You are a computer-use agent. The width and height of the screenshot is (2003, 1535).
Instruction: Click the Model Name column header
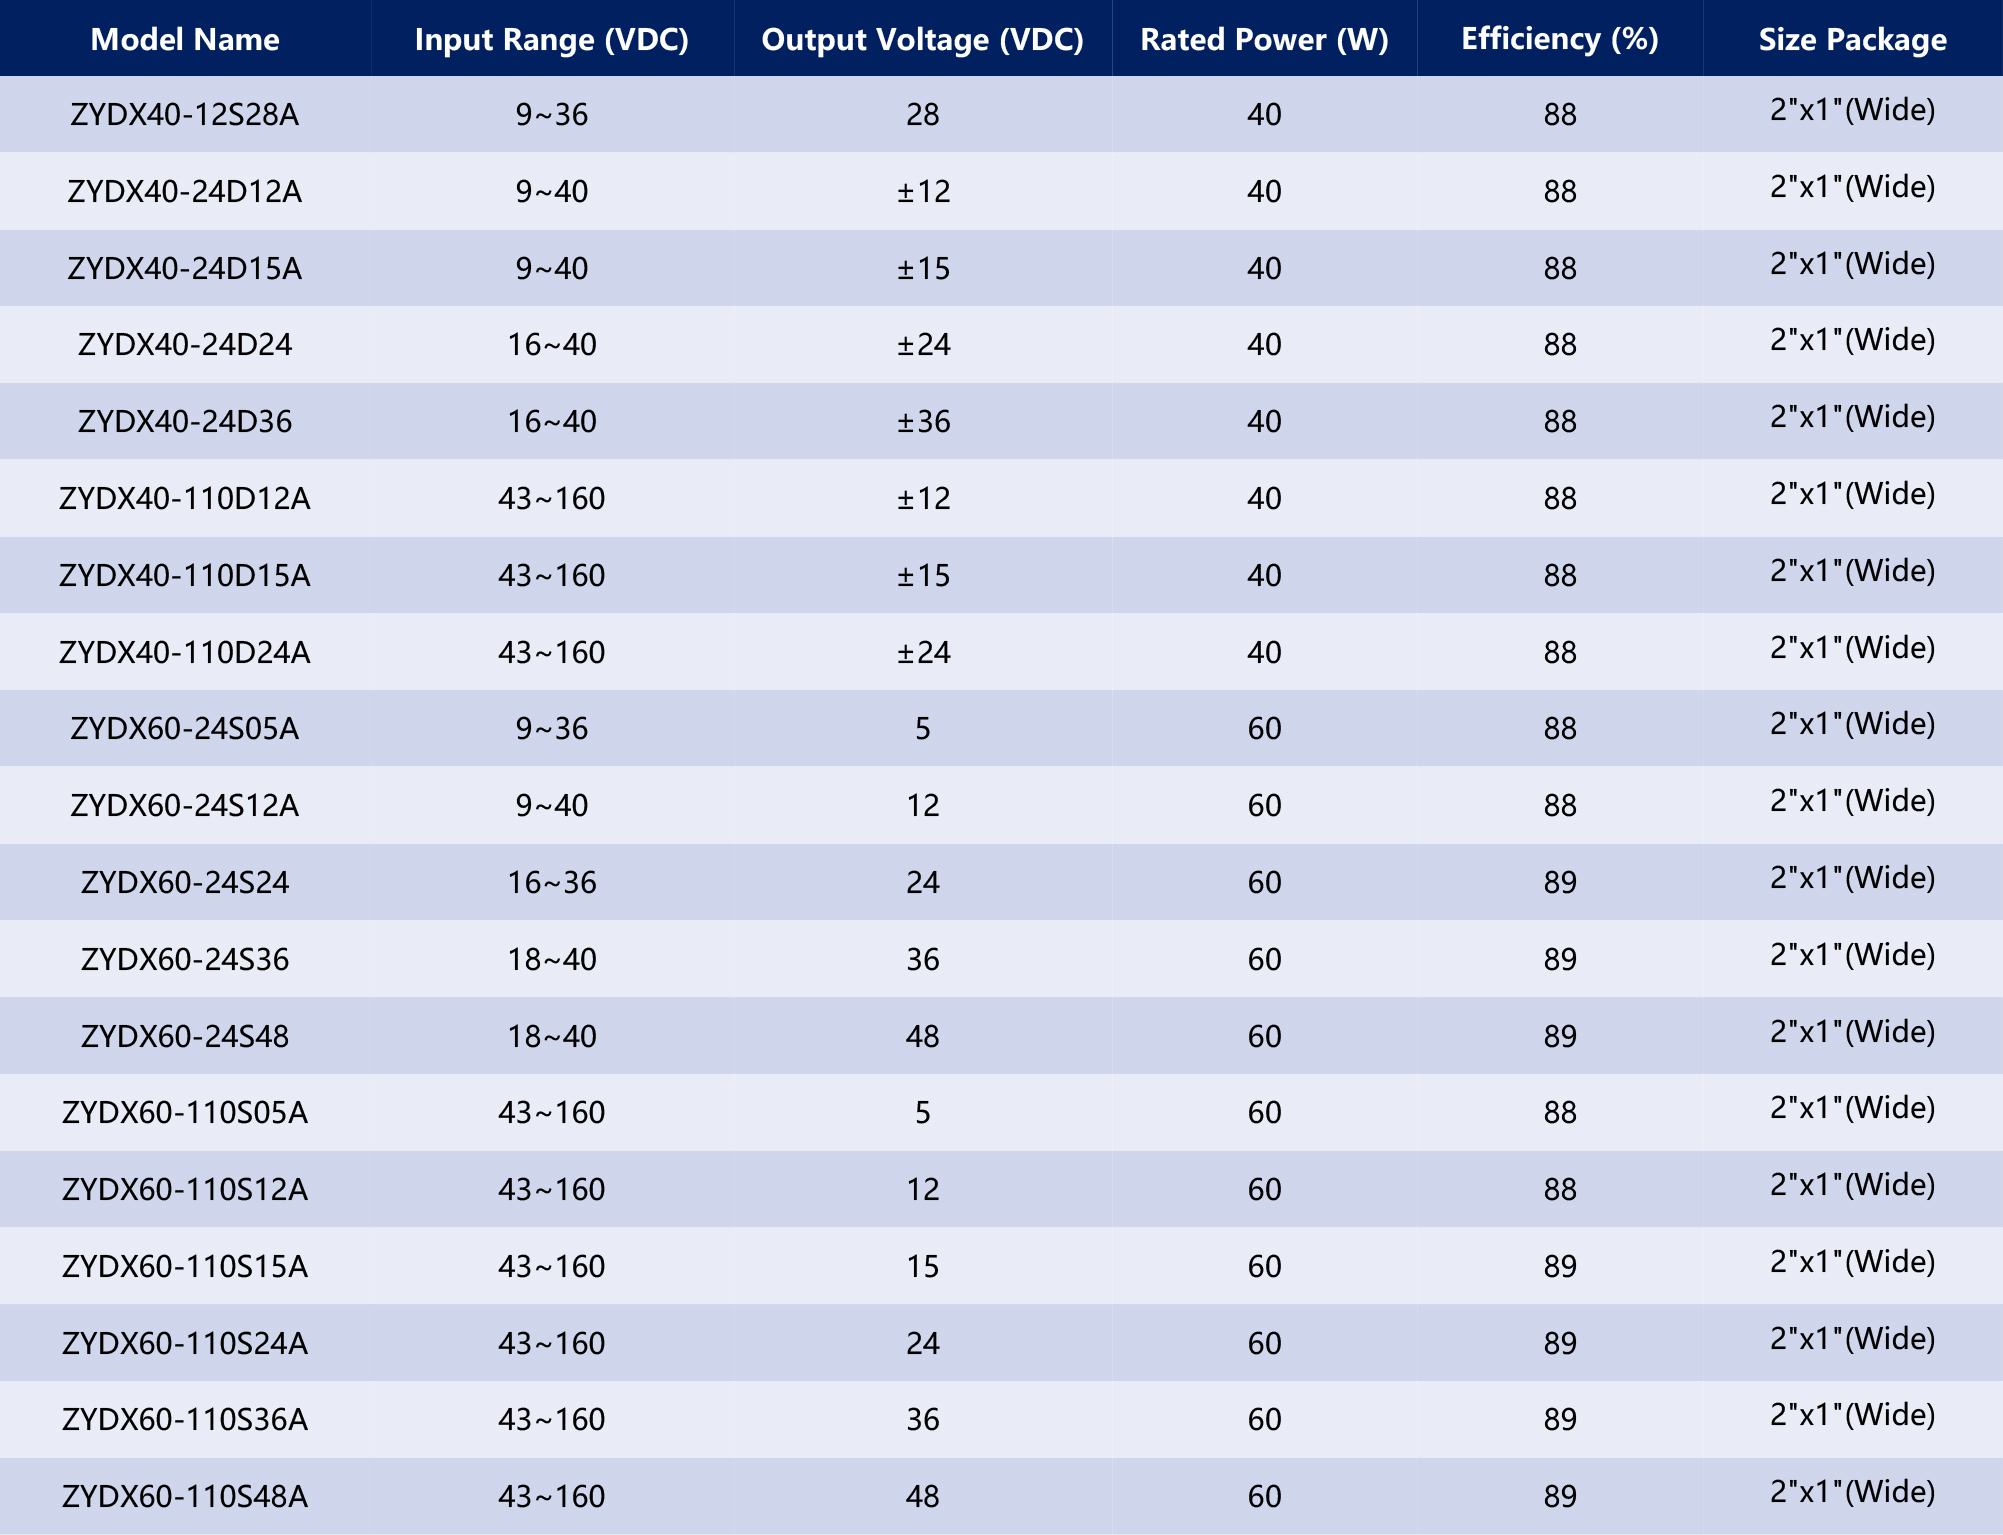click(x=185, y=39)
